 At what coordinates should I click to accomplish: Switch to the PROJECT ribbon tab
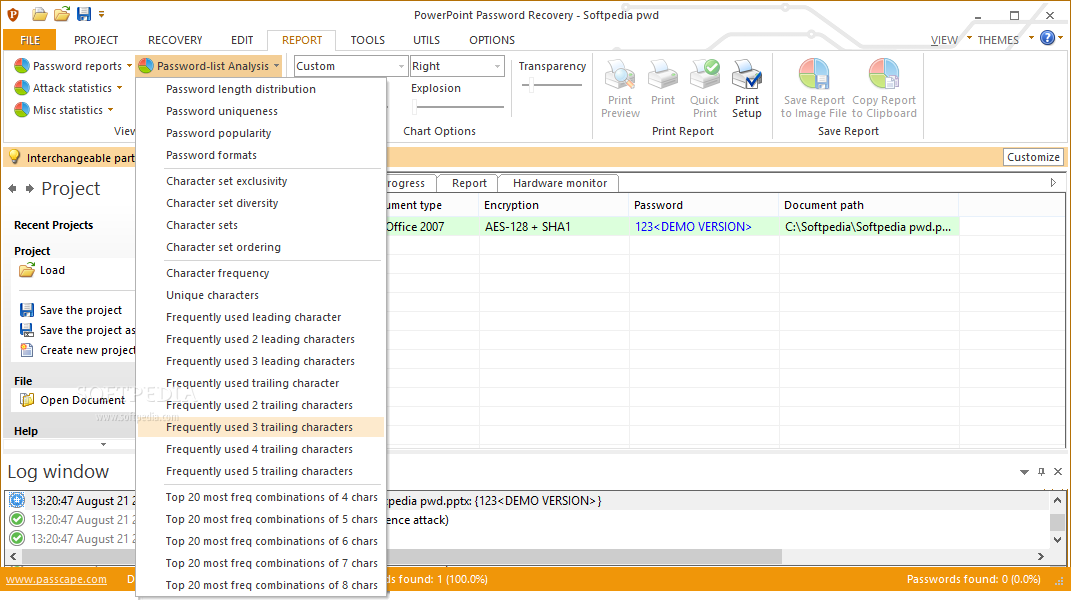coord(96,40)
